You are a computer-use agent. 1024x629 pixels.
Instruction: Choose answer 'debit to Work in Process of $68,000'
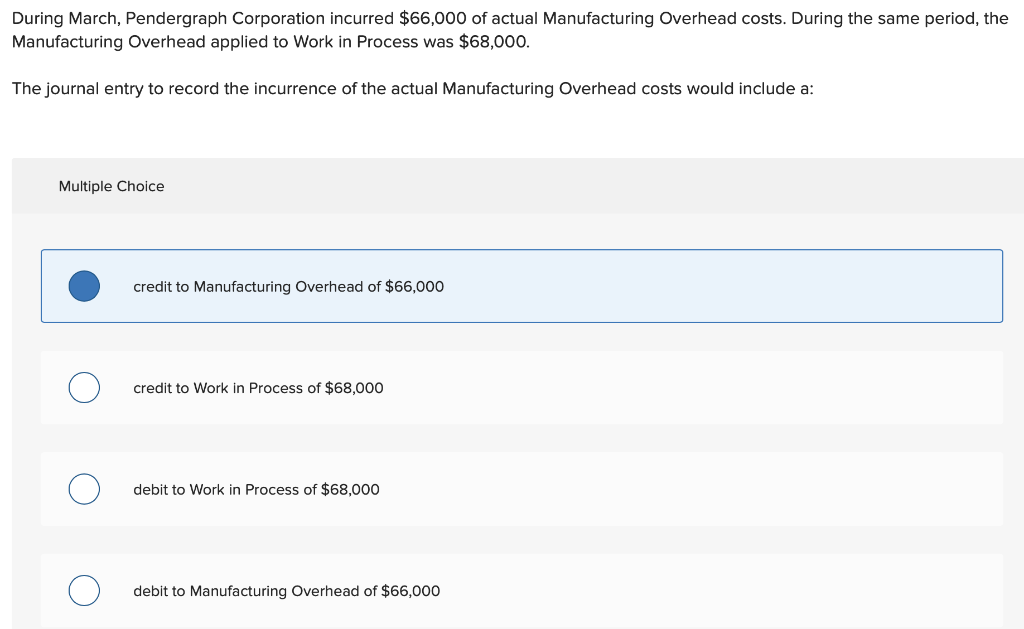coord(257,489)
